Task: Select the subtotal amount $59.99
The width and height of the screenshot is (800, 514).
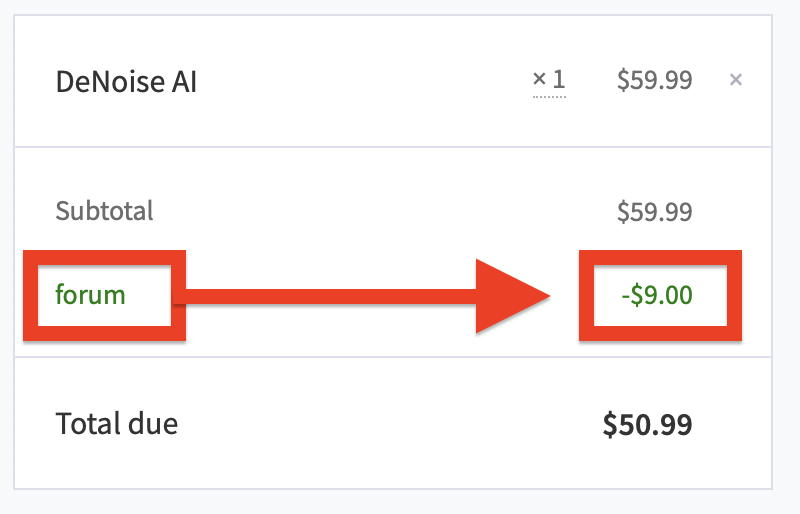Action: coord(655,211)
